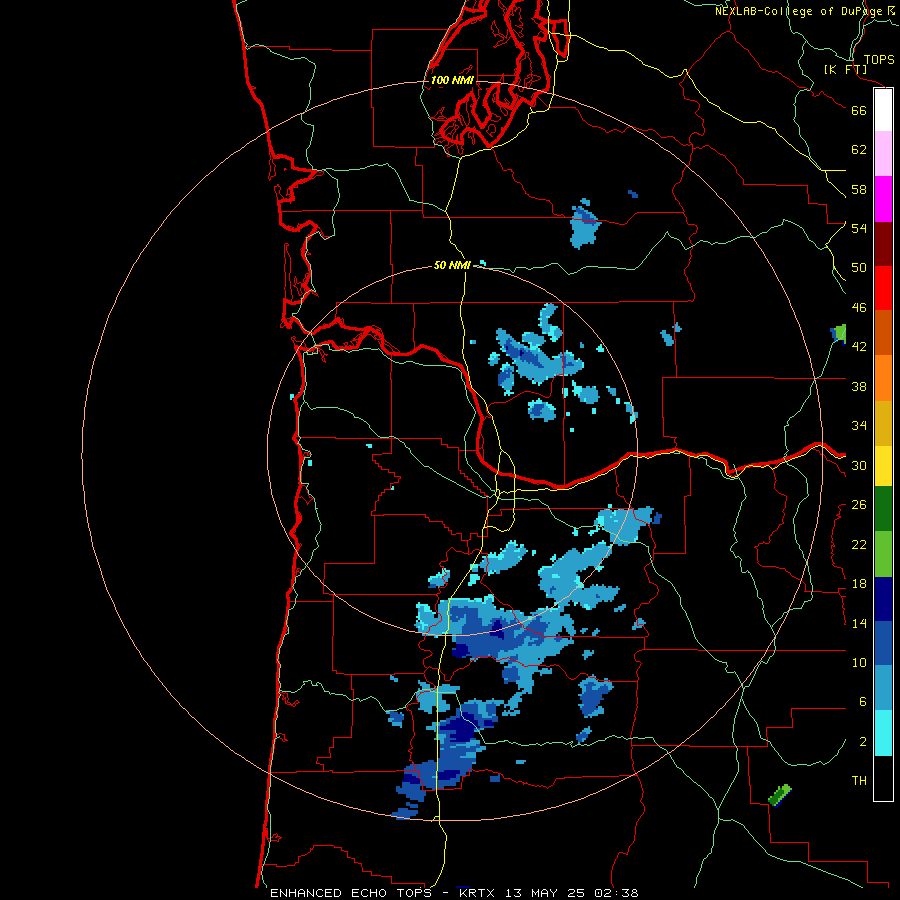
Task: Click the yellow 30-34 kft swatch
Action: pos(883,465)
